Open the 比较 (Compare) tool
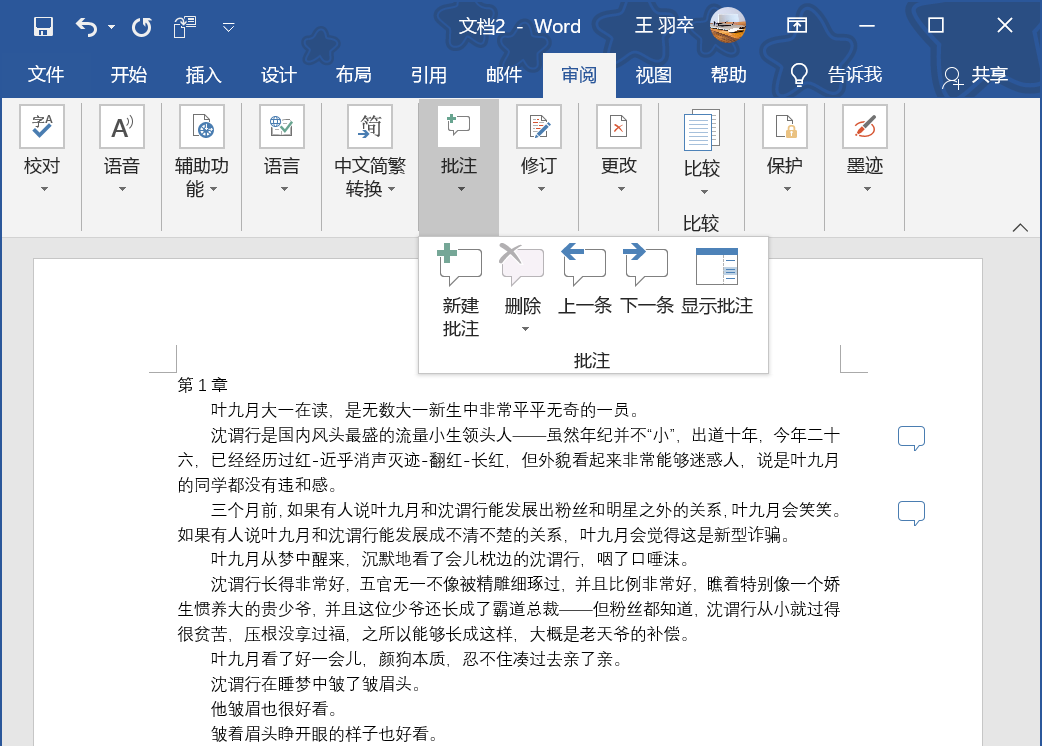The width and height of the screenshot is (1042, 746). tap(701, 140)
